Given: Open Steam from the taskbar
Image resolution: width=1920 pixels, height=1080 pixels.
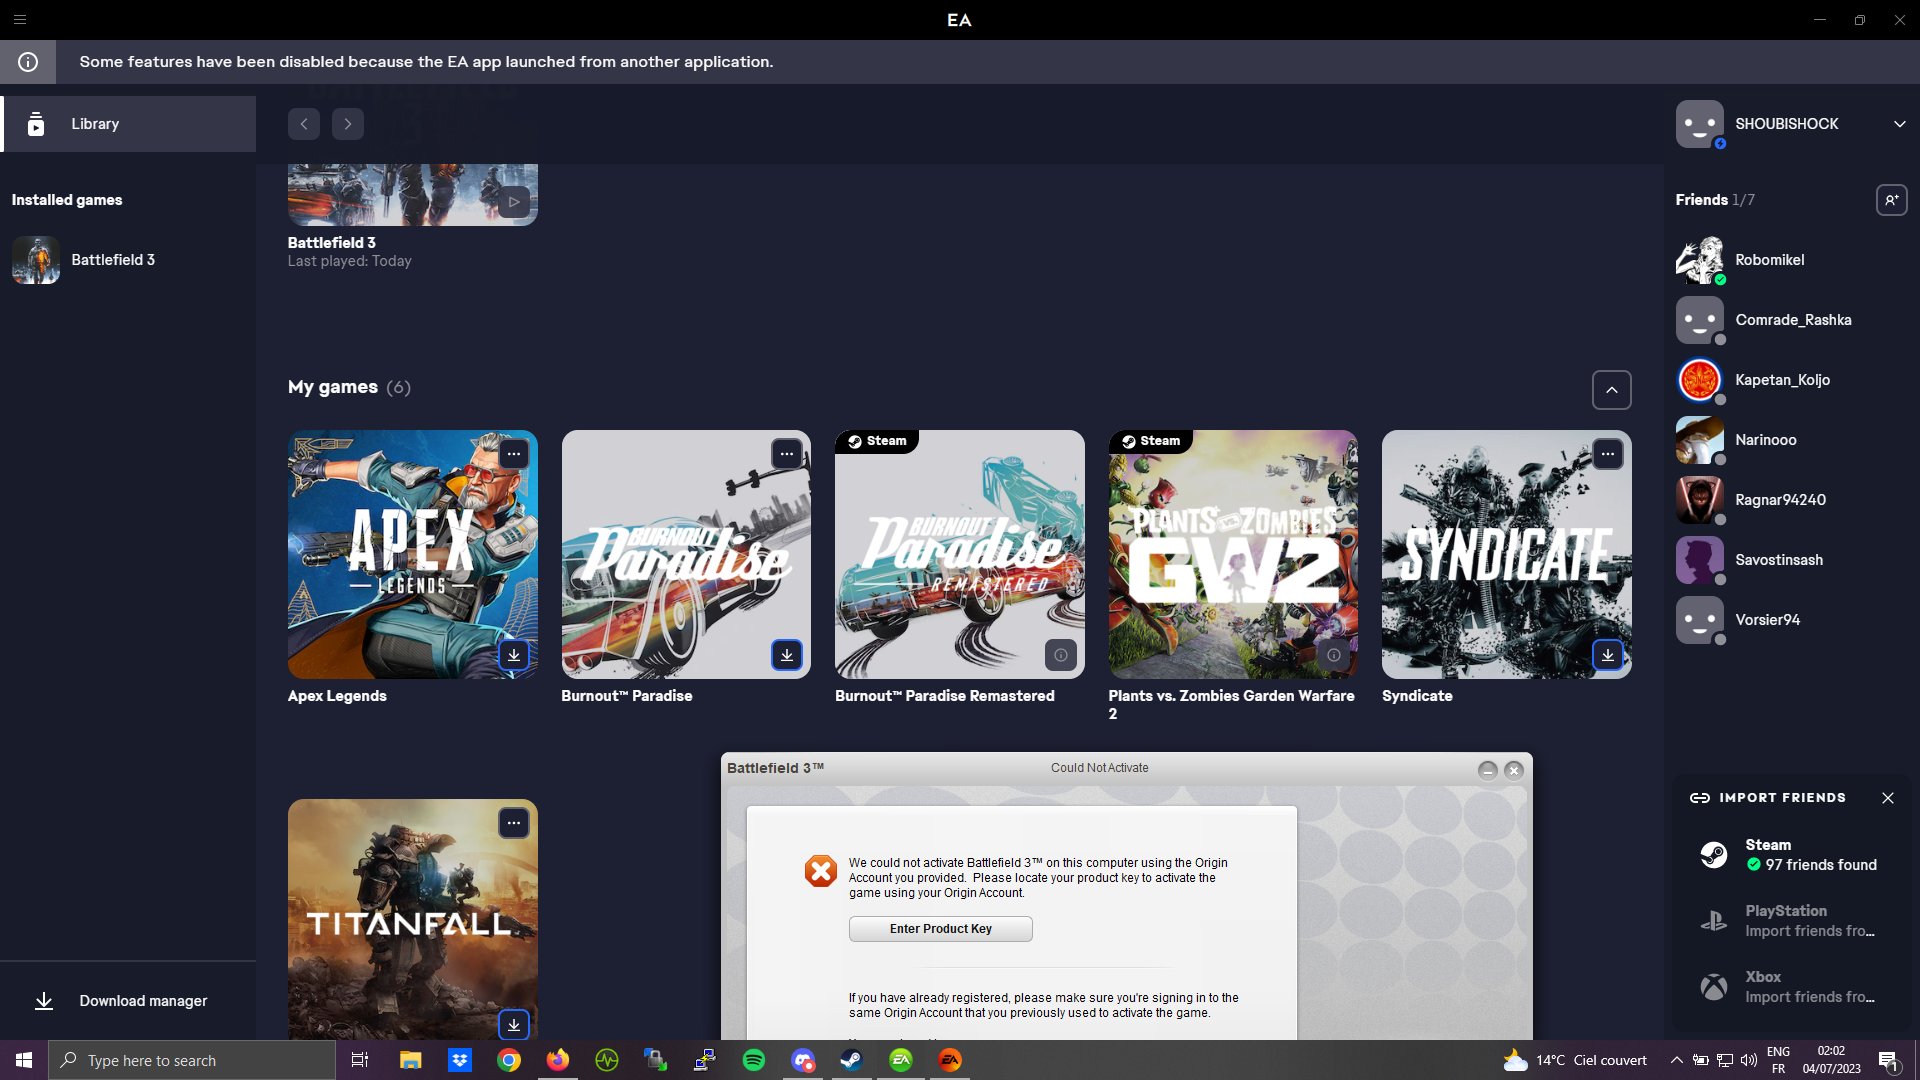Looking at the screenshot, I should (x=852, y=1060).
